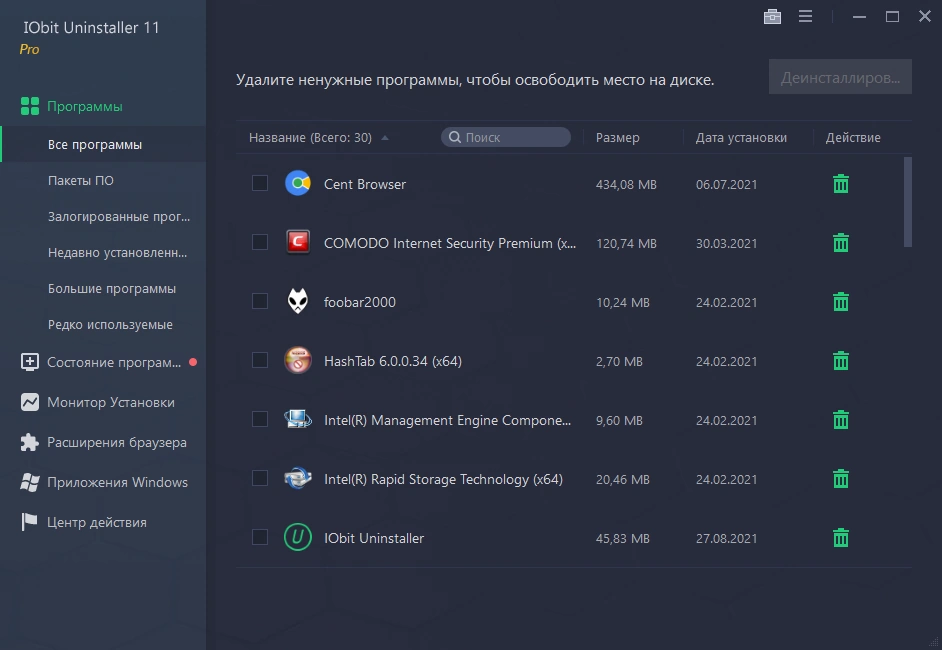Open Программы section in sidebar
This screenshot has width=942, height=650.
(x=85, y=106)
